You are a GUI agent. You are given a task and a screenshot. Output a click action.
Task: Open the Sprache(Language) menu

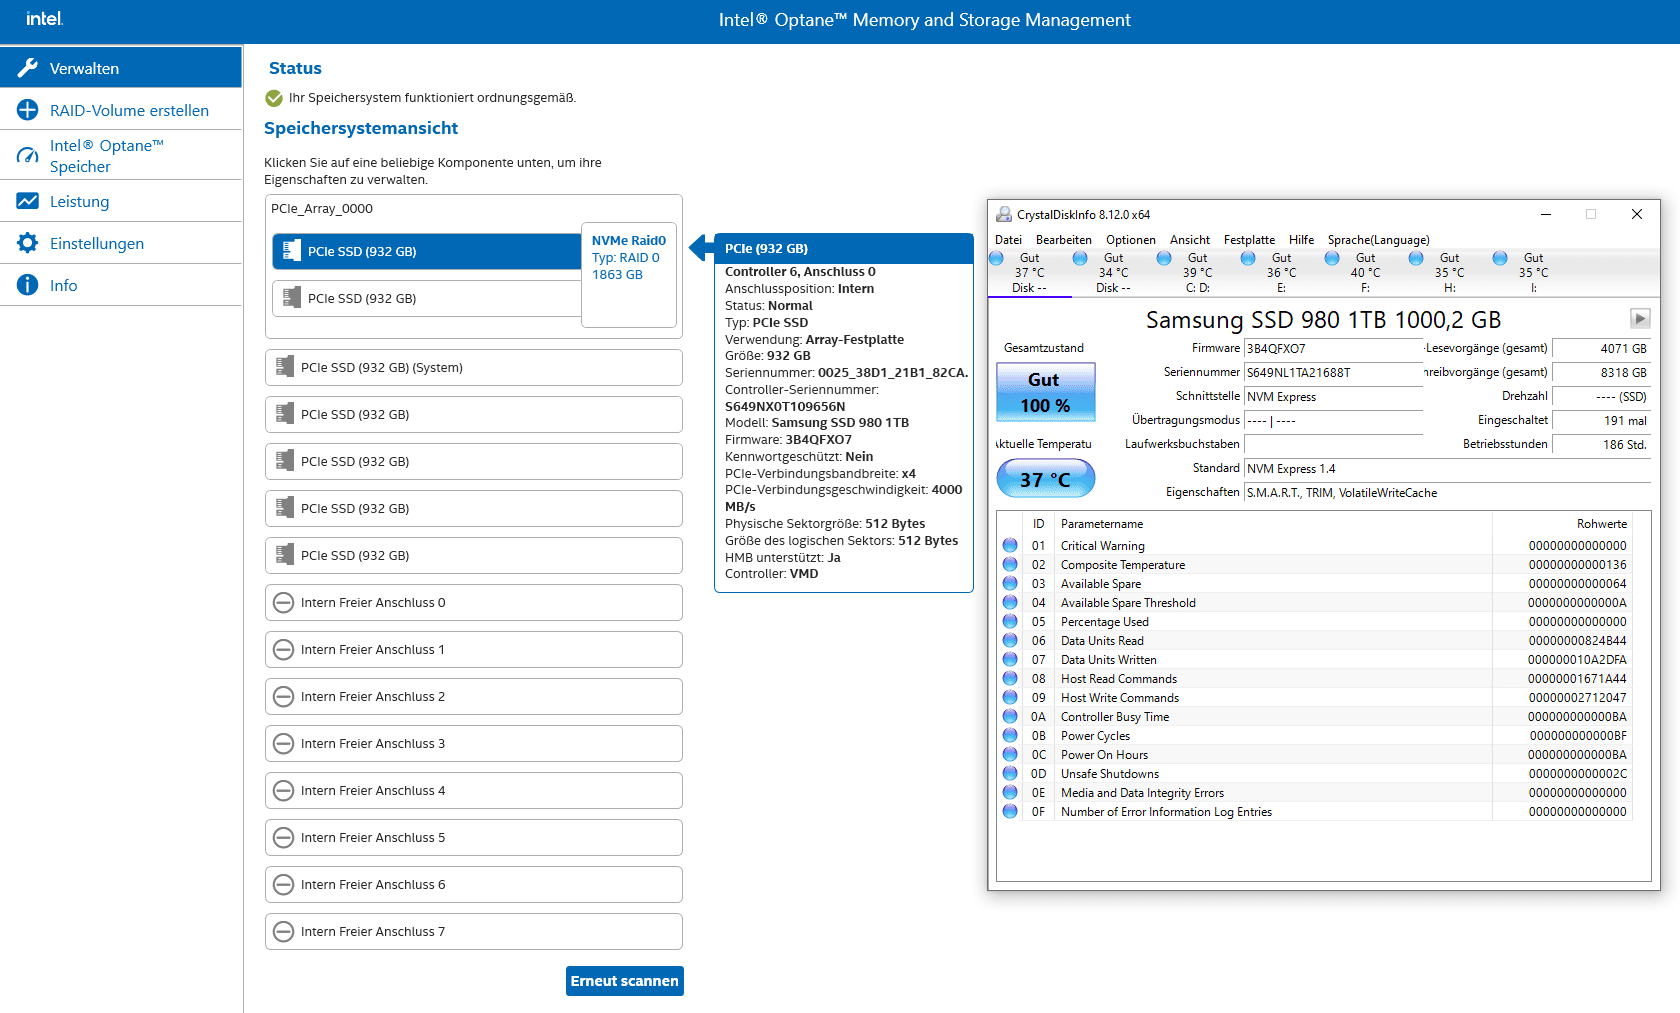(x=1379, y=240)
